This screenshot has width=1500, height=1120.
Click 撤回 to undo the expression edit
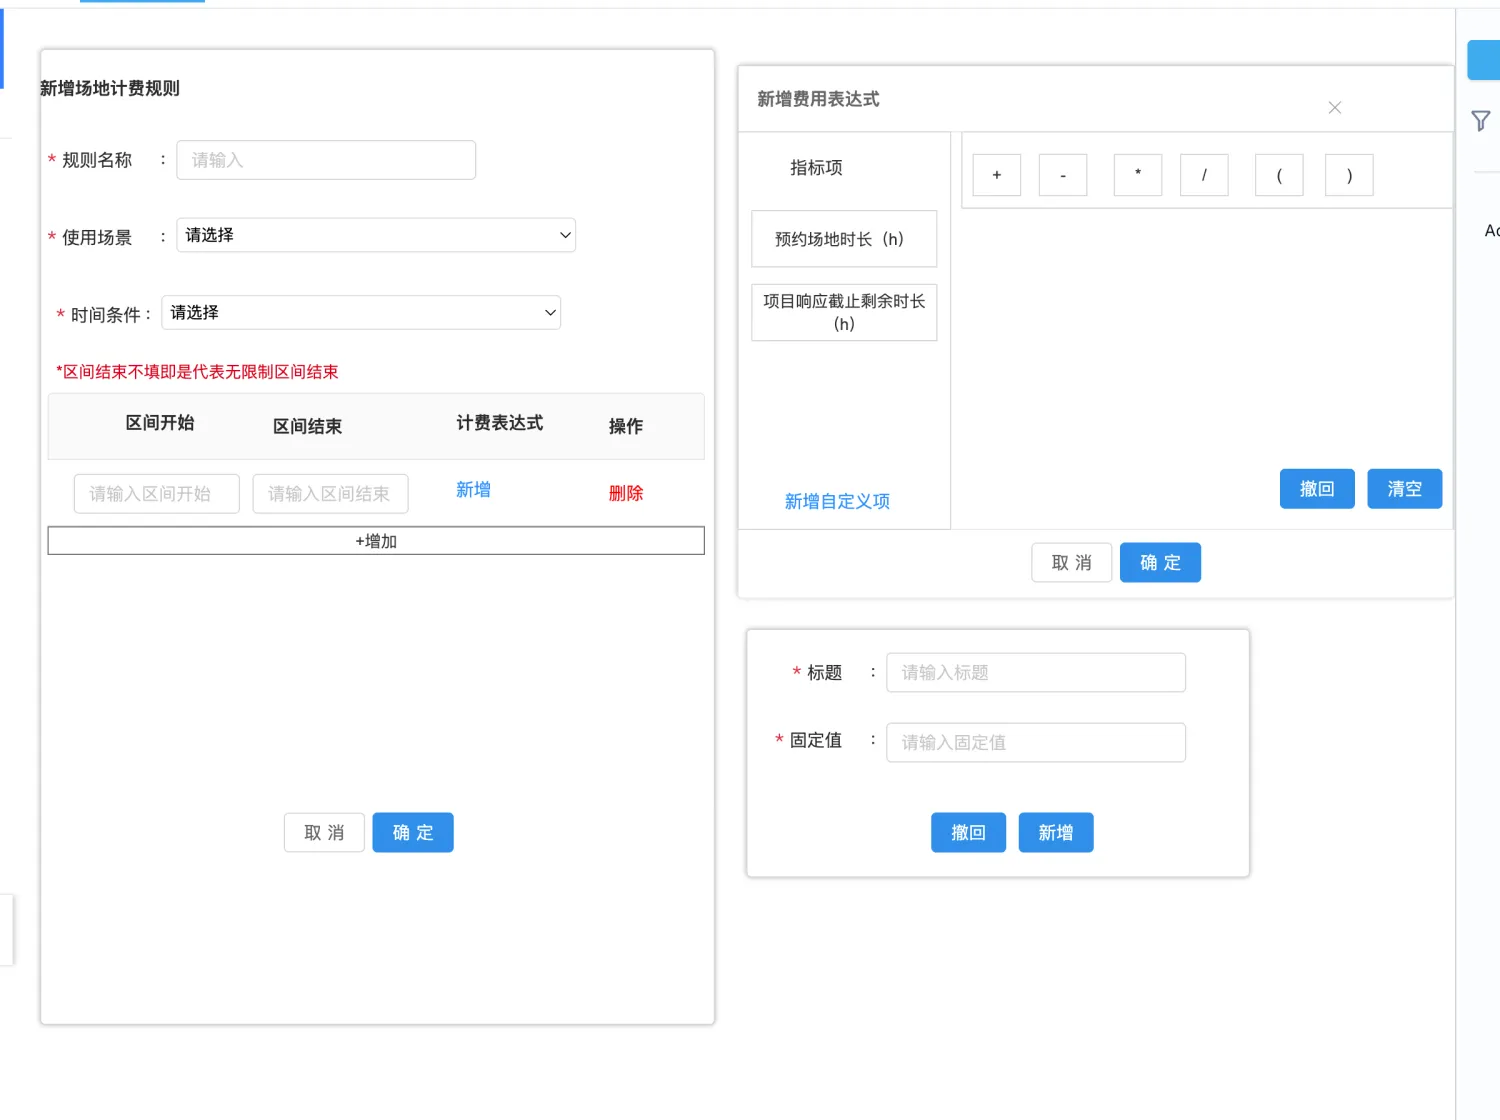1316,488
